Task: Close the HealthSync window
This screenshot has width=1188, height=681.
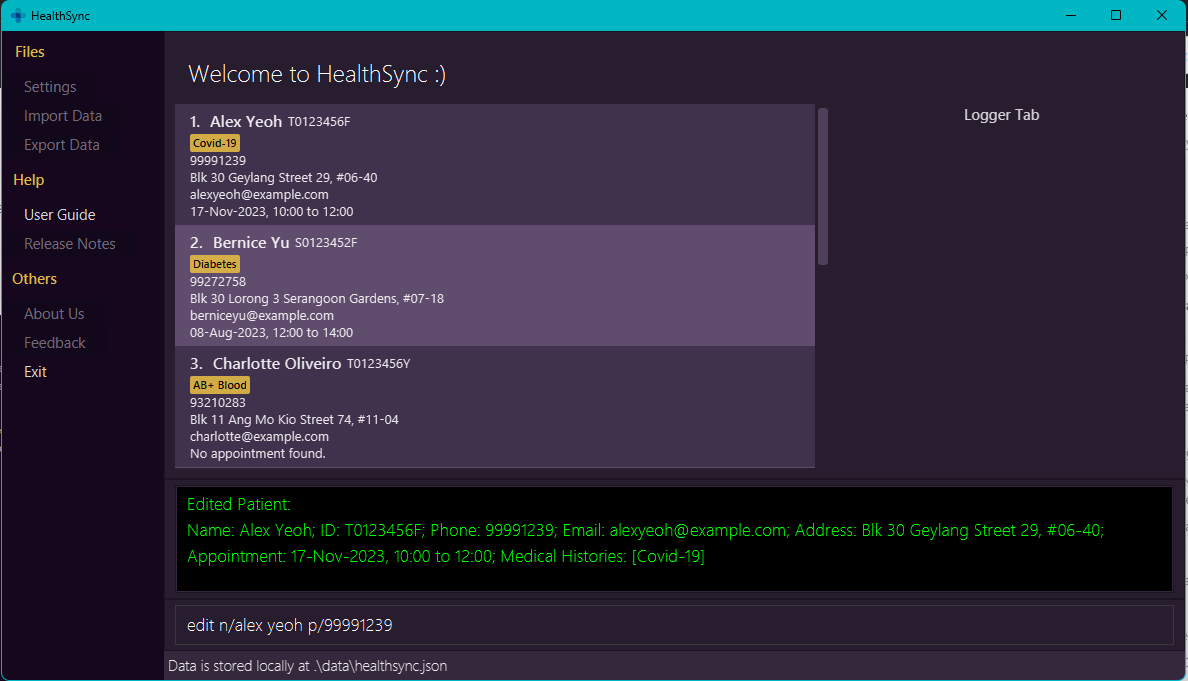Action: [x=1161, y=15]
